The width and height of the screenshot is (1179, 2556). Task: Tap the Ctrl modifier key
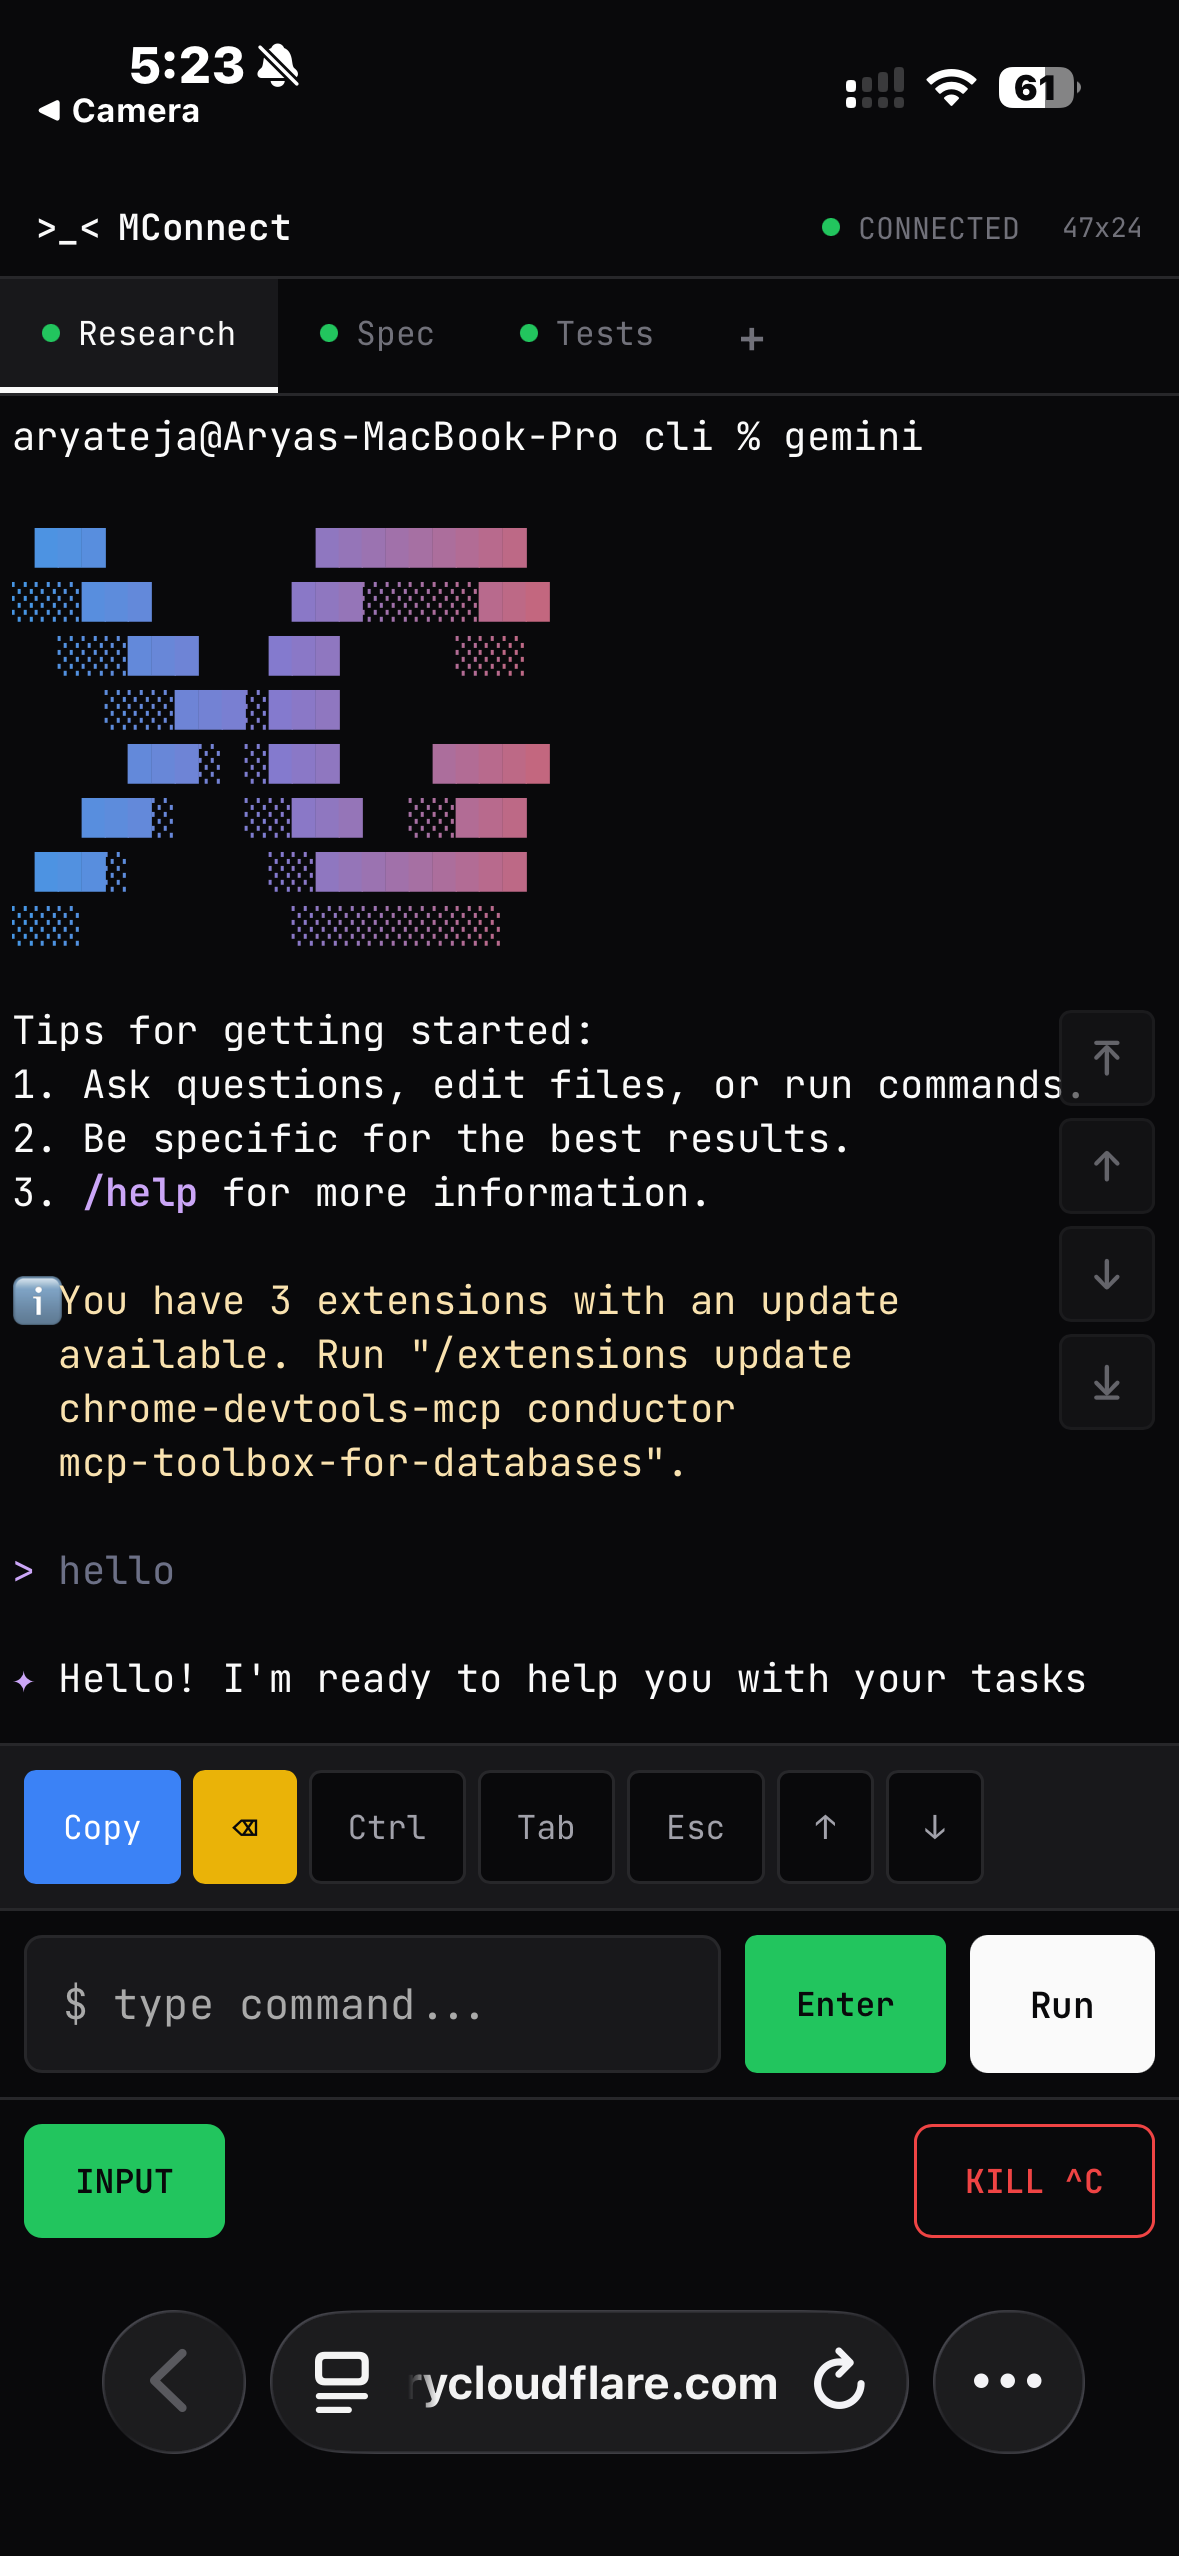click(x=387, y=1827)
